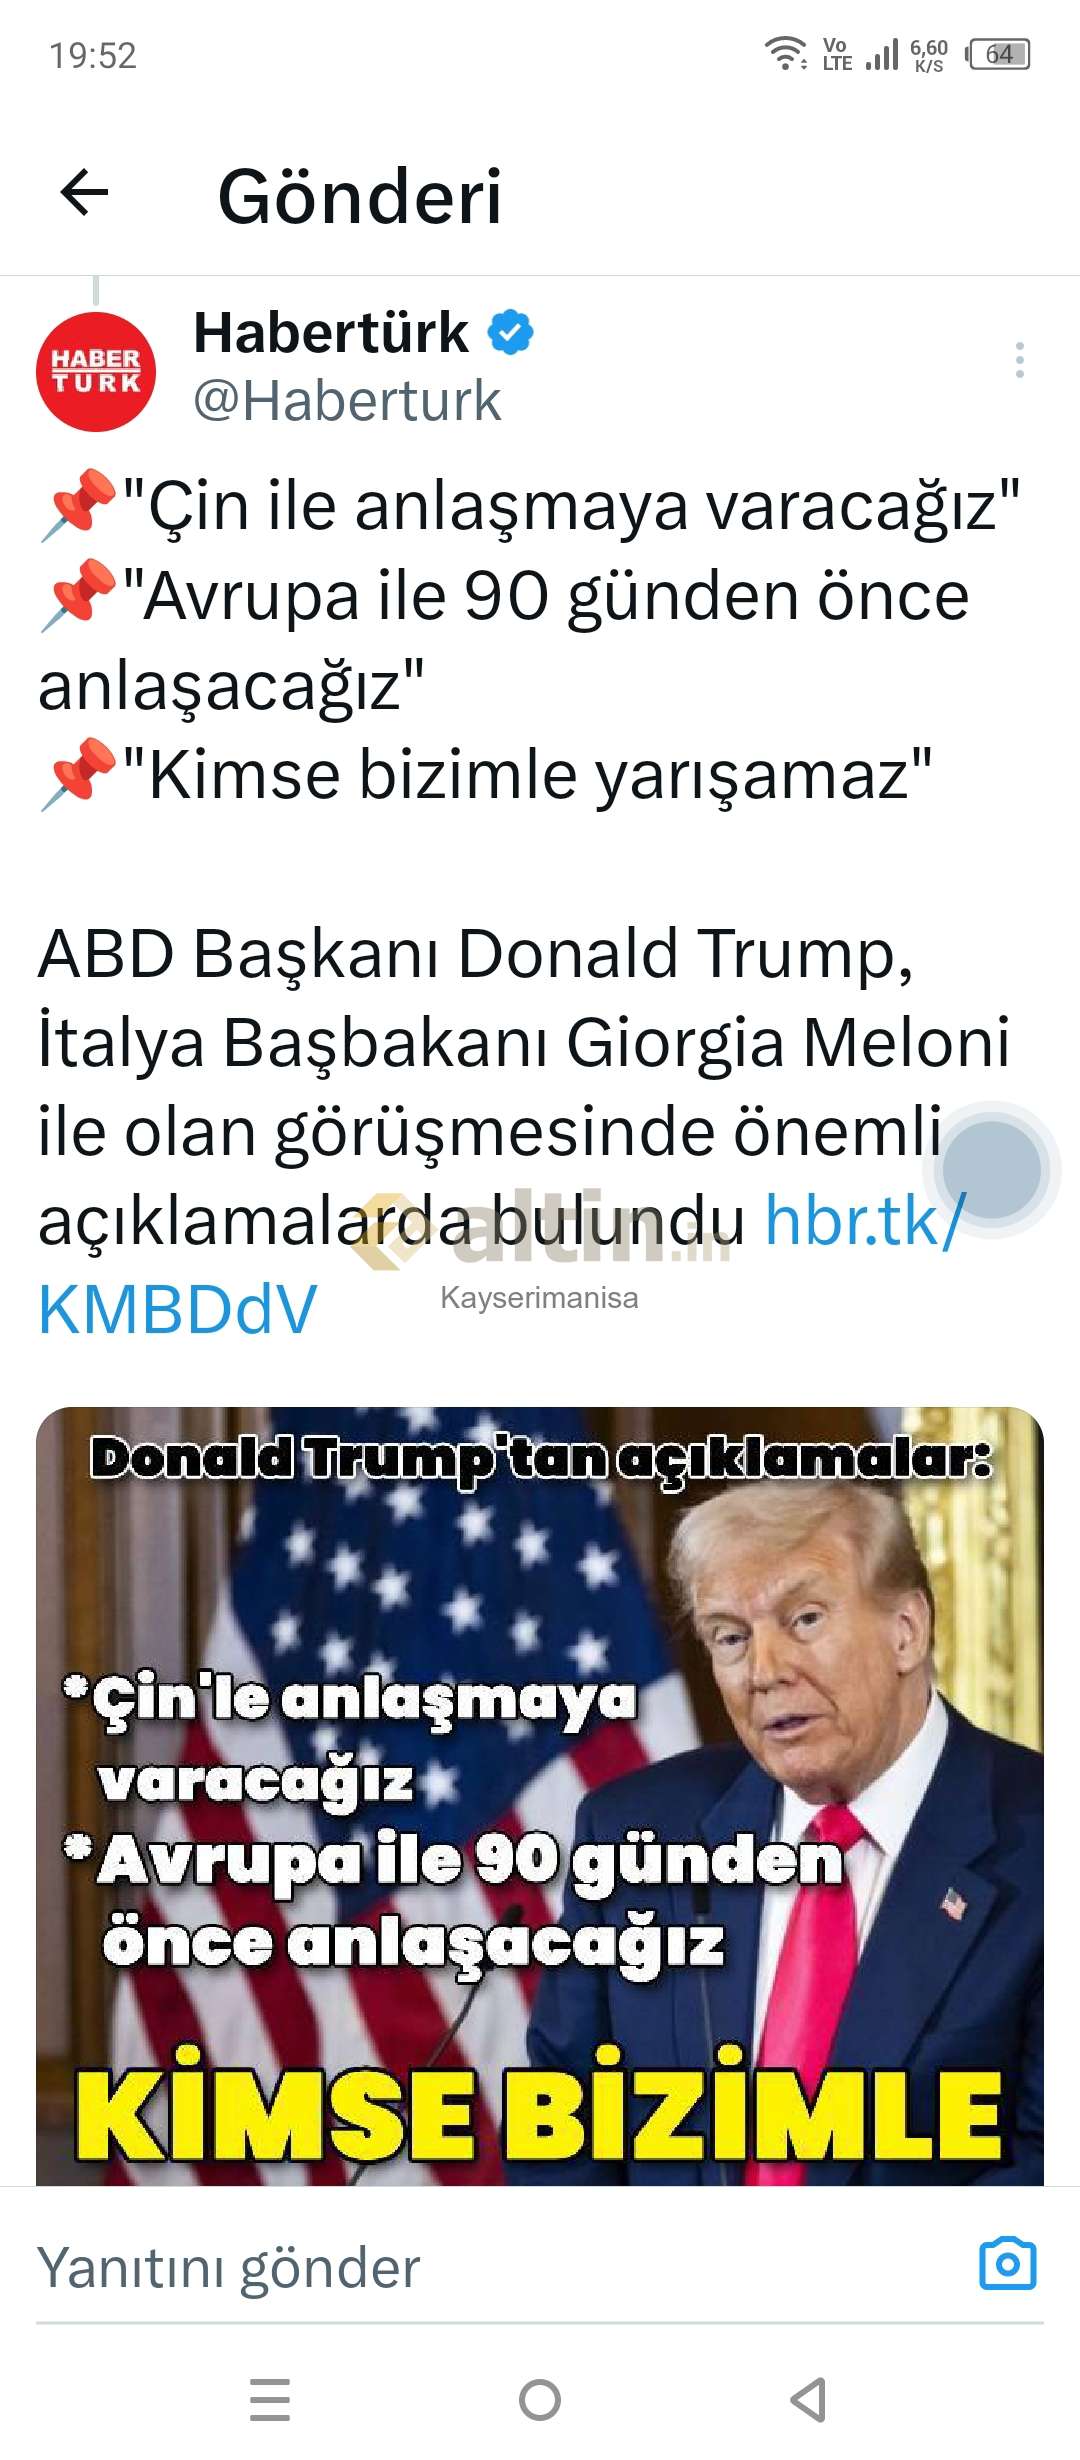Tap the "Kimse bizimle yarışamaz" tweet line
The width and height of the screenshot is (1080, 2460).
pos(485,775)
